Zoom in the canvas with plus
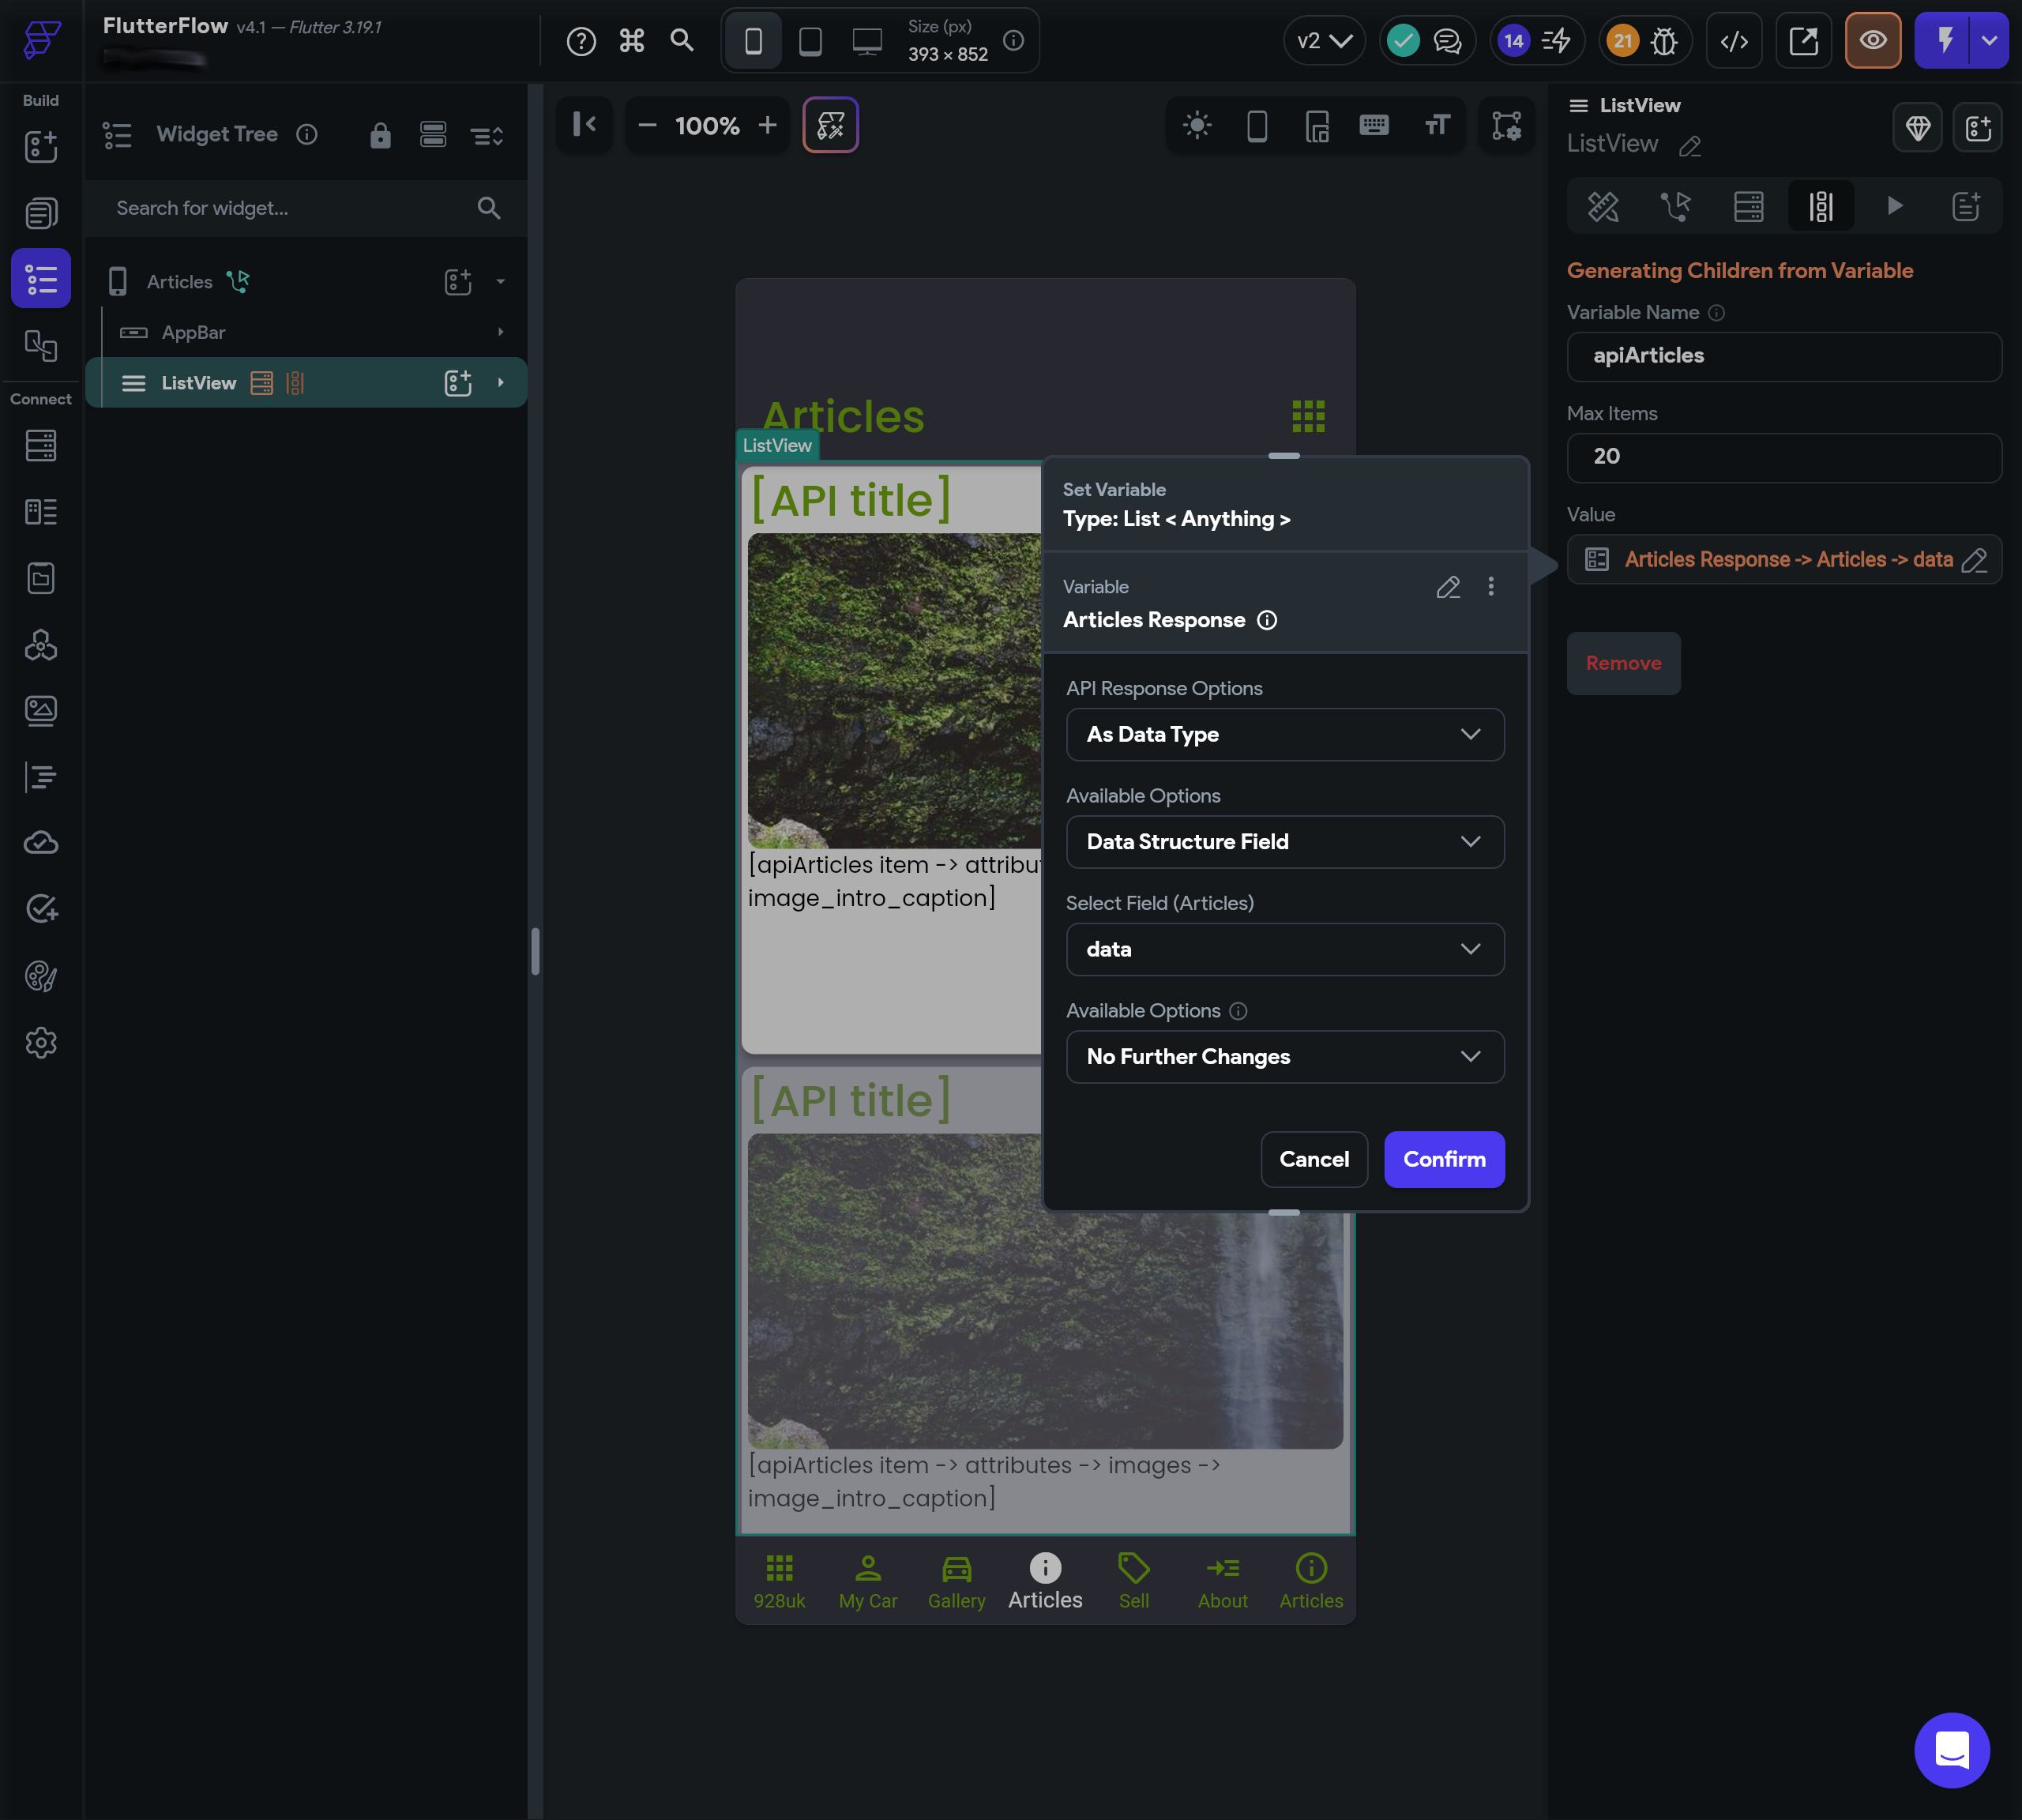This screenshot has height=1820, width=2022. [x=767, y=125]
